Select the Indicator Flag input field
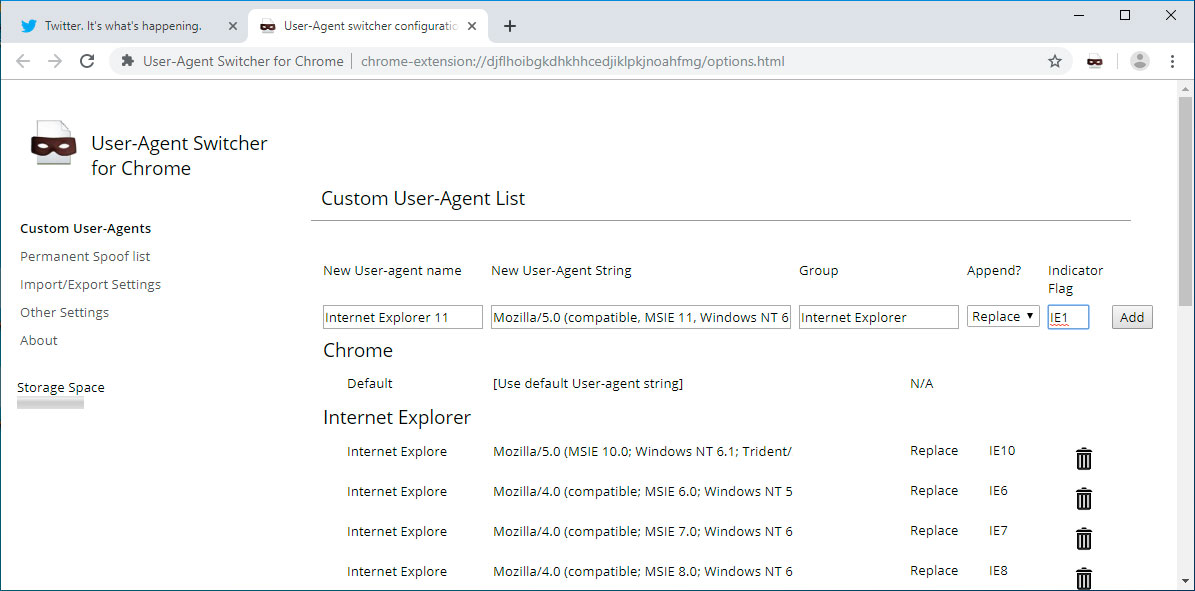 pyautogui.click(x=1068, y=317)
